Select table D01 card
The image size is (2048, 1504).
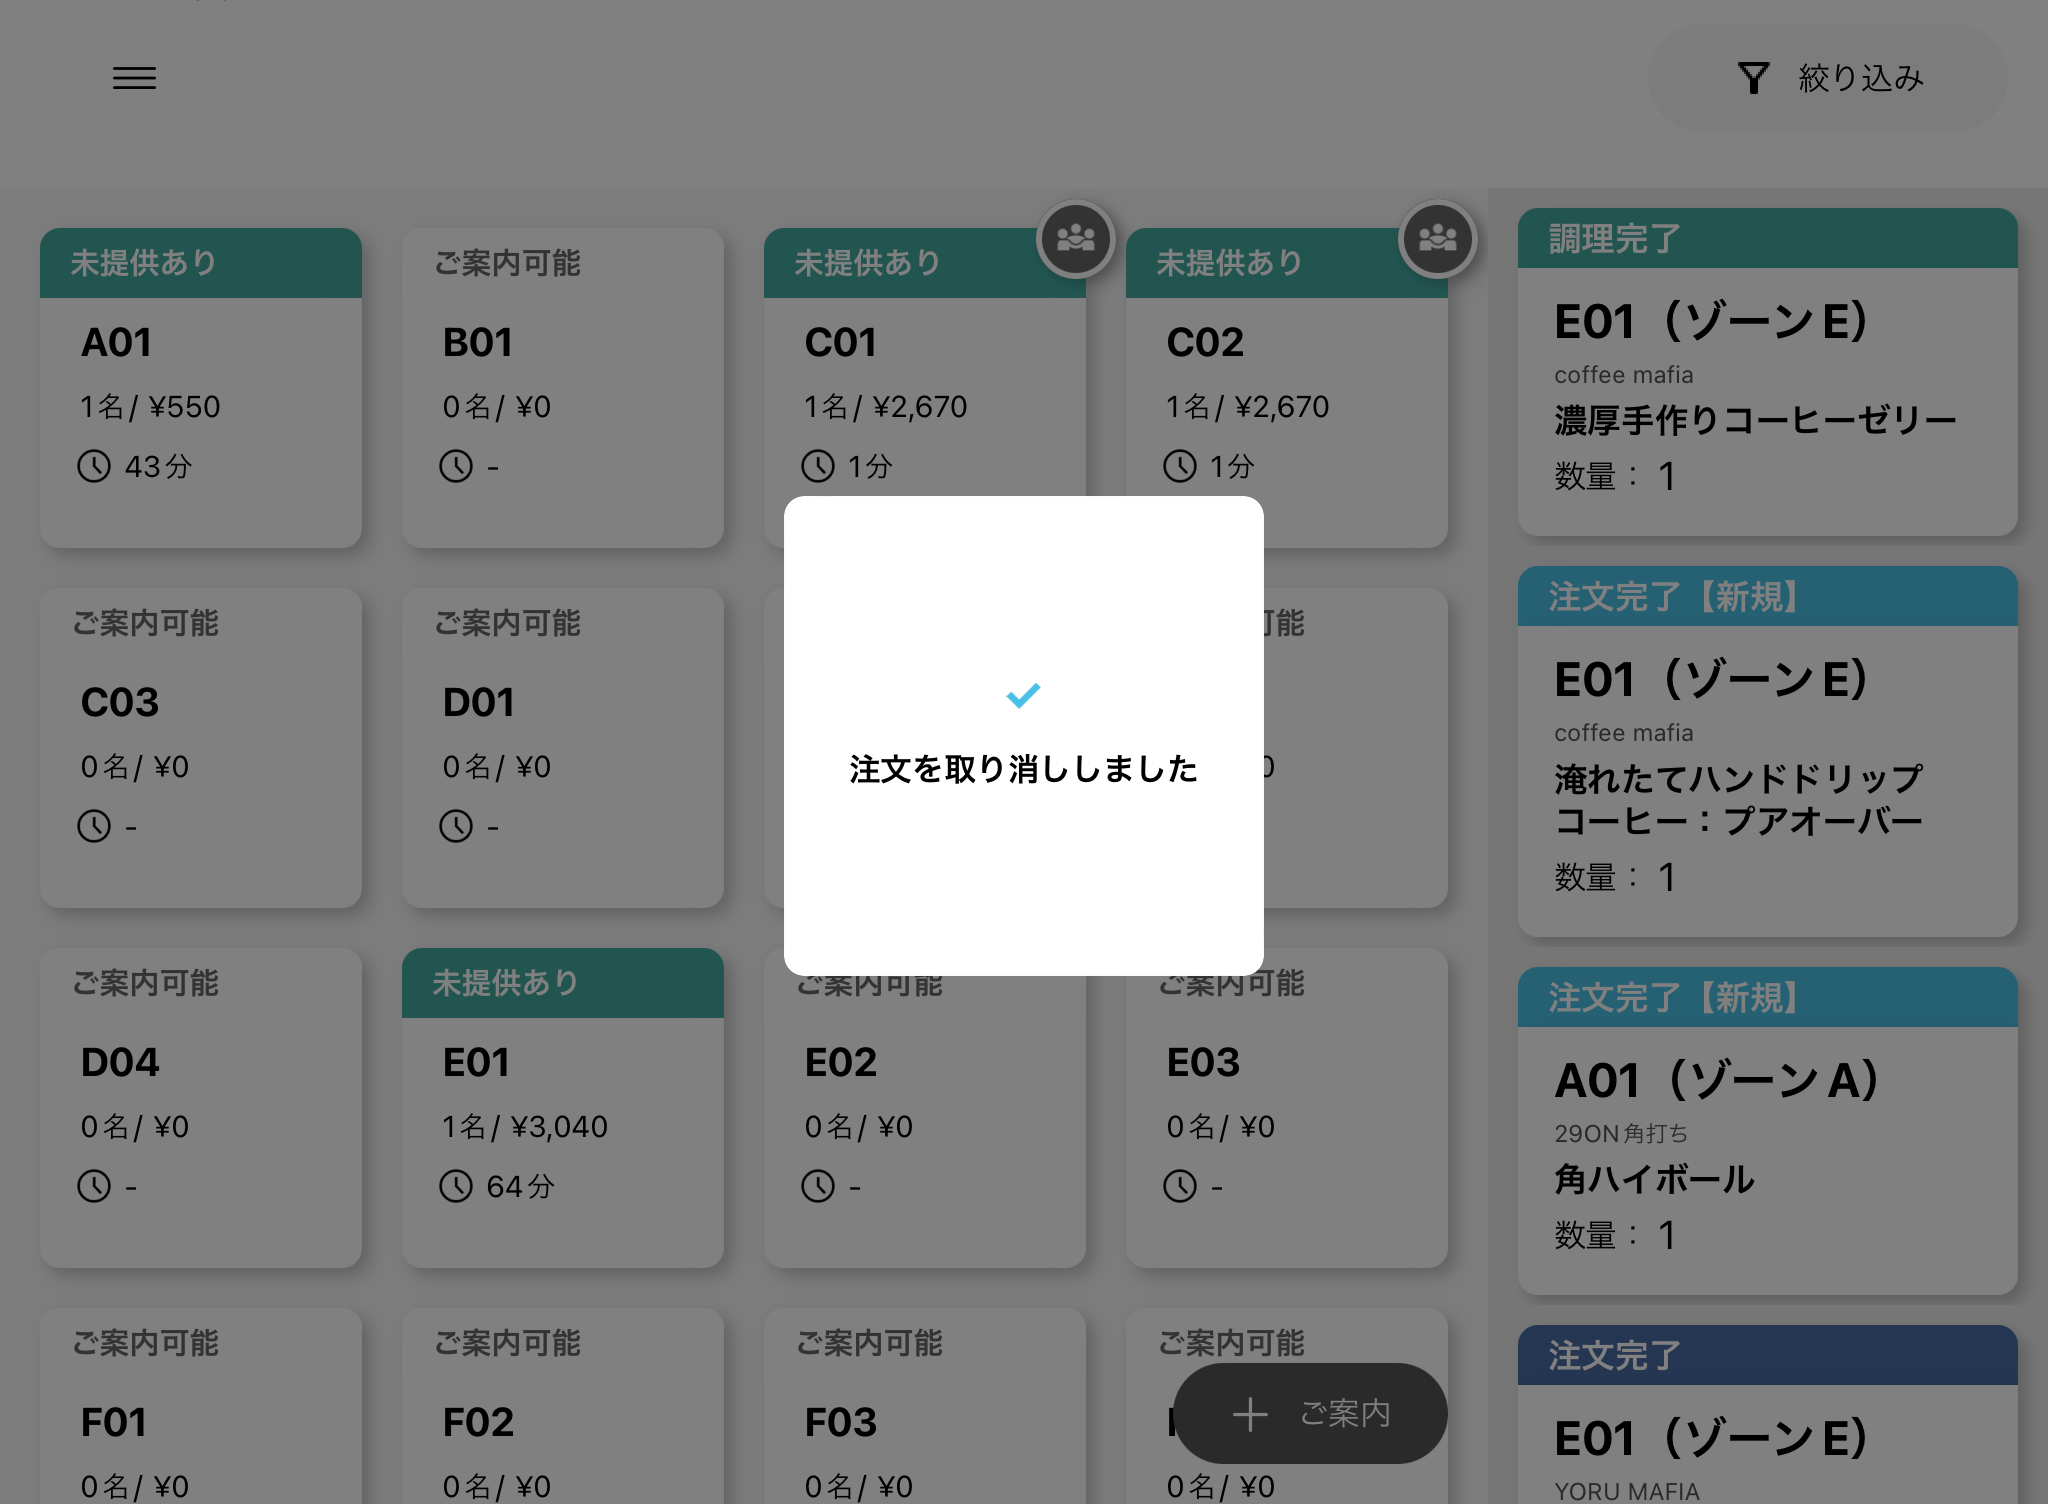coord(562,750)
